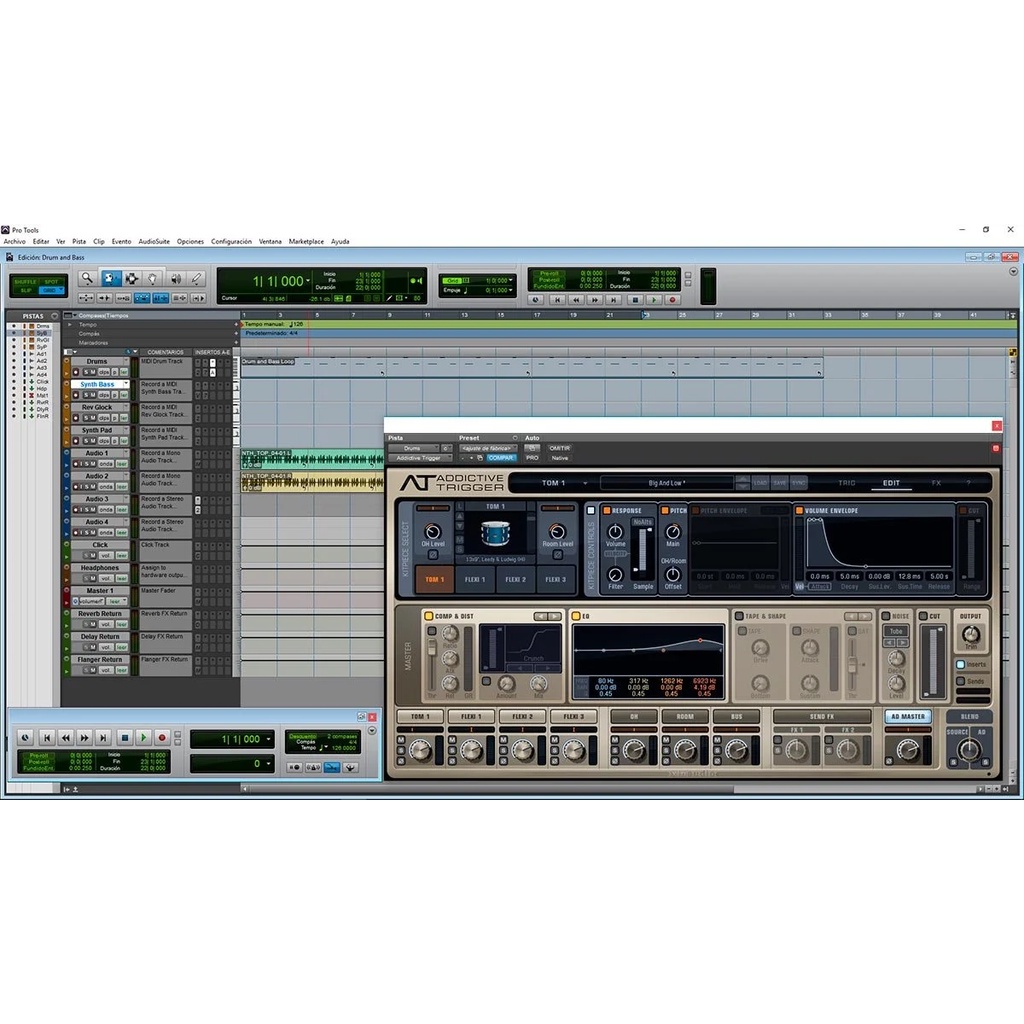Toggle the EQ section on/off
The image size is (1024, 1024).
coord(576,616)
